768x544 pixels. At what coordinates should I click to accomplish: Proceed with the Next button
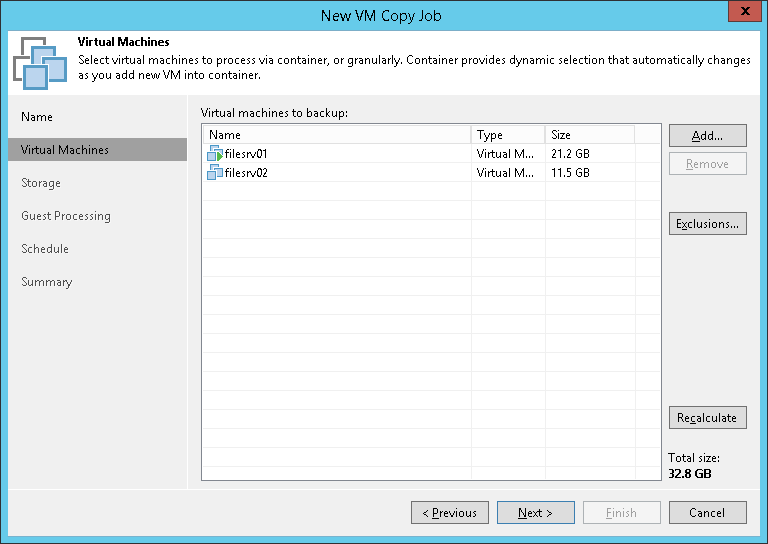[536, 513]
